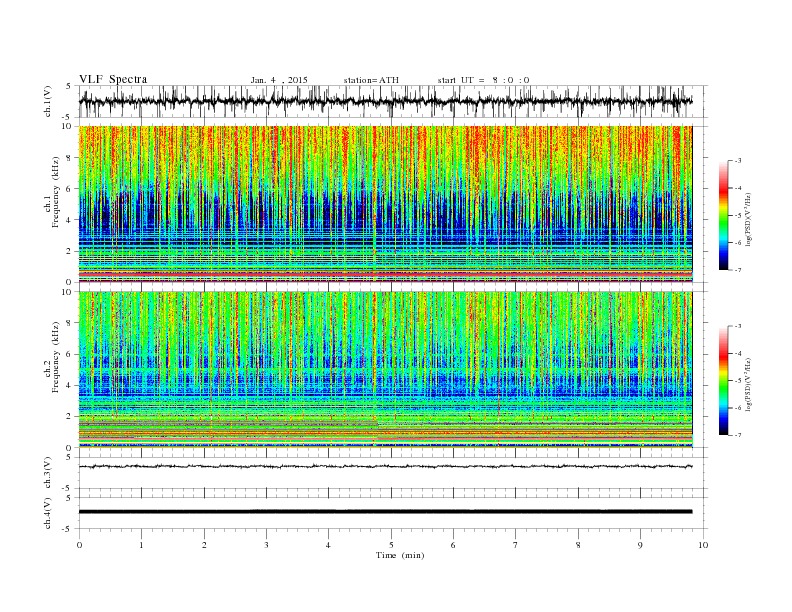Viewport: 792px width, 612px height.
Task: Click time axis tick label "10"
Action: [703, 545]
